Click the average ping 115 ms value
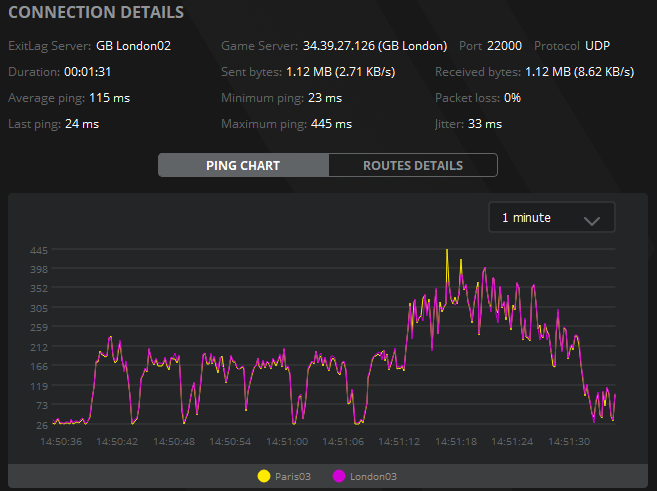 (109, 98)
